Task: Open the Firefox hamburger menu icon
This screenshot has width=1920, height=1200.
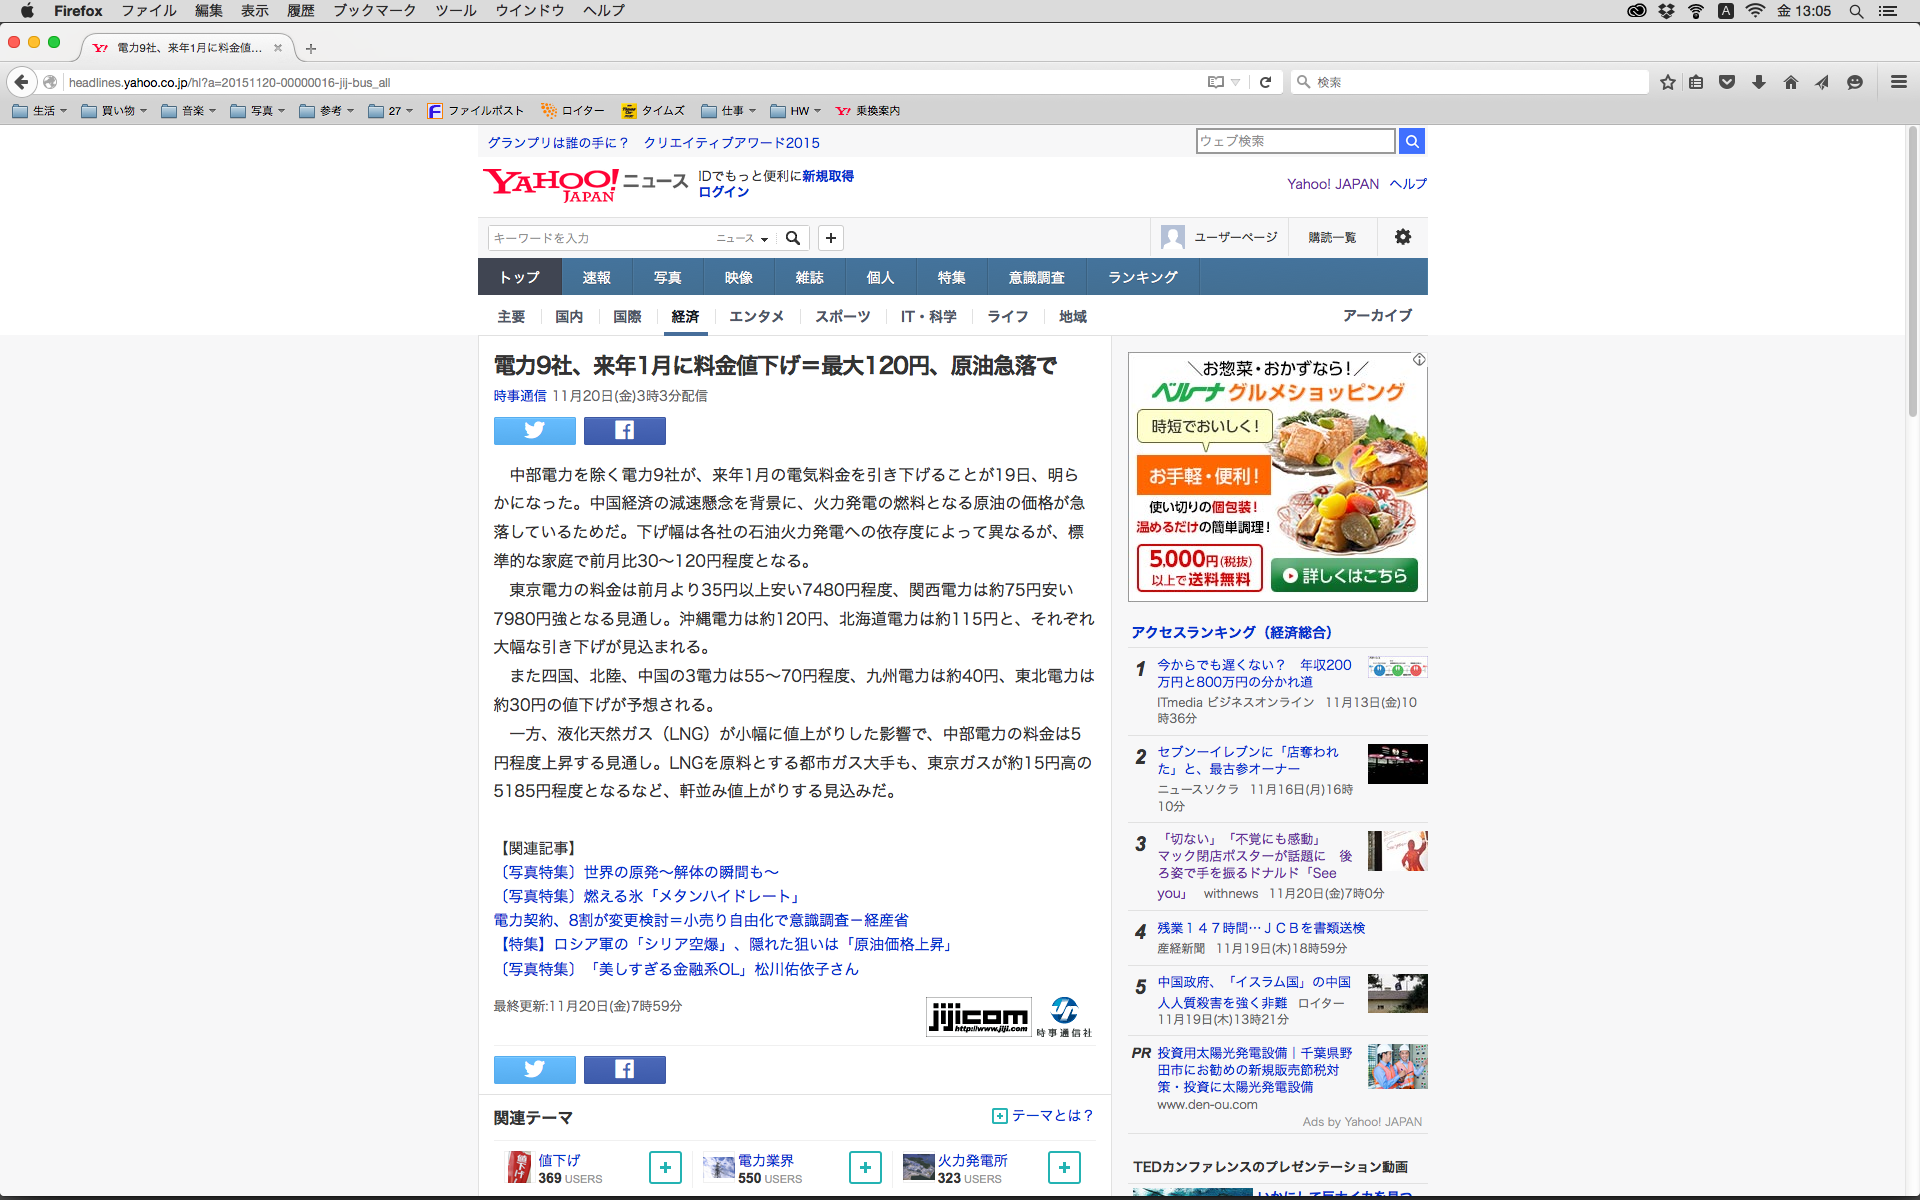Action: (1898, 82)
